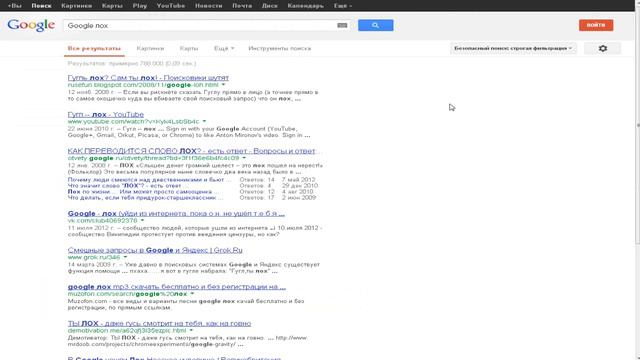Image resolution: width=640 pixels, height=360 pixels.
Task: Expand arrow next to vk.com/club40692378 URL
Action: [142, 220]
